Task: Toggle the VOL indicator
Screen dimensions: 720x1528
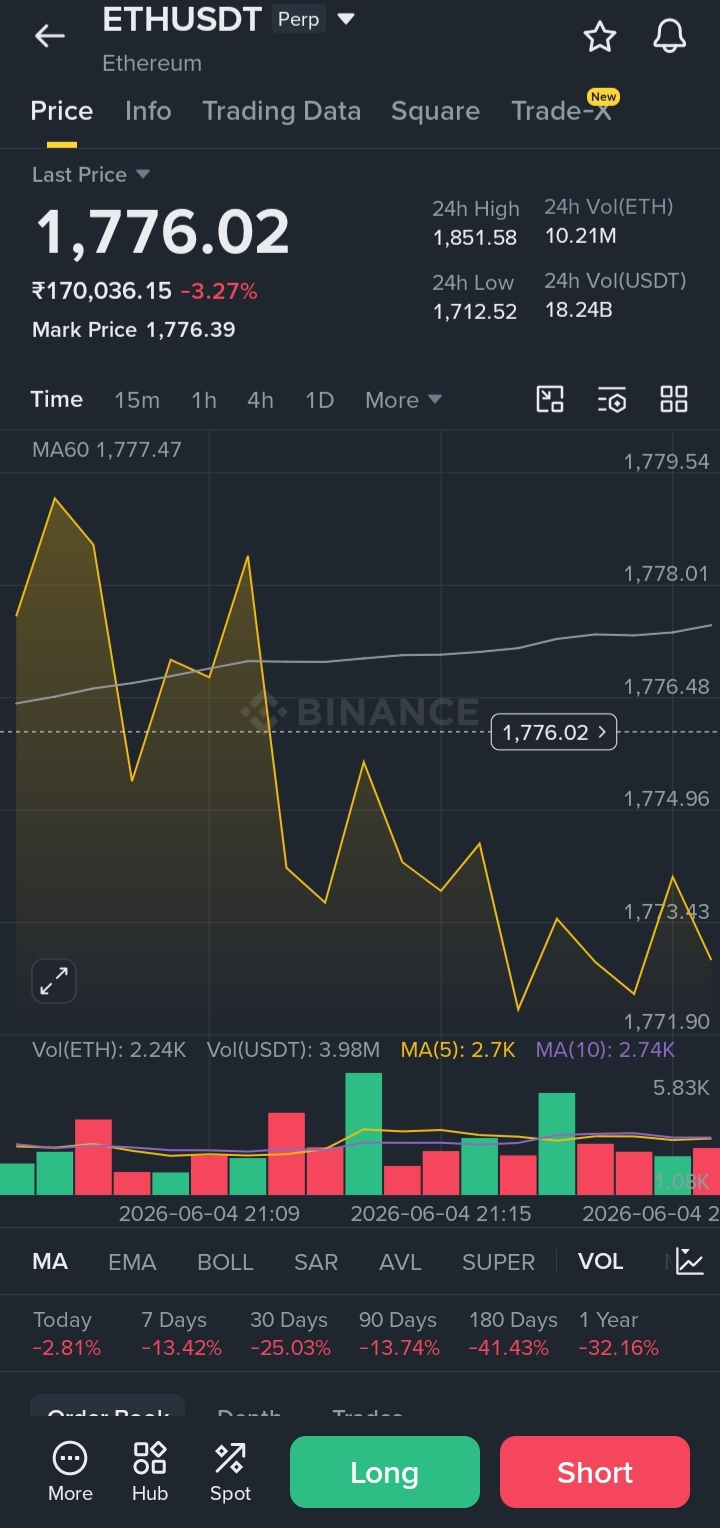Action: pyautogui.click(x=600, y=1261)
